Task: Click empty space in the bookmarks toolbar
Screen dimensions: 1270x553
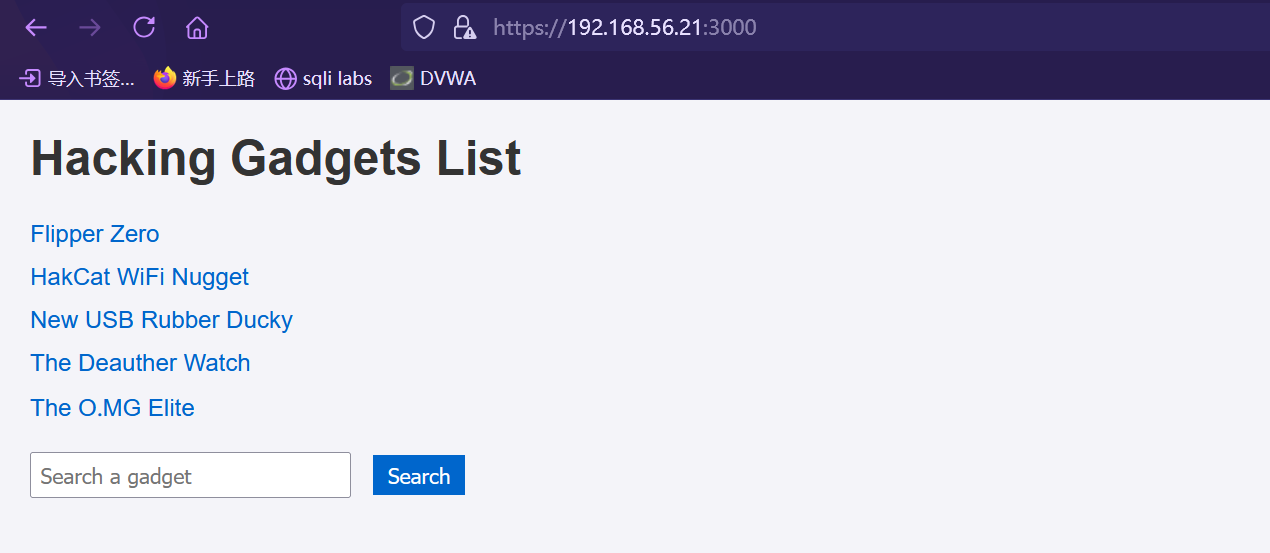Action: tap(850, 78)
